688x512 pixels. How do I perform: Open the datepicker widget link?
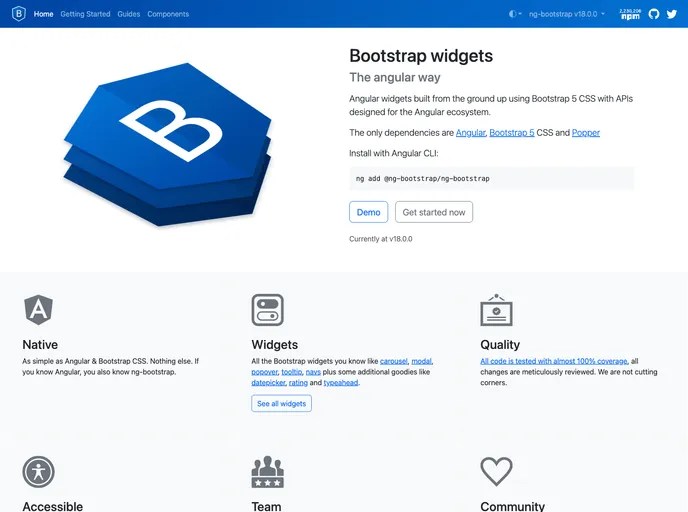(x=268, y=383)
